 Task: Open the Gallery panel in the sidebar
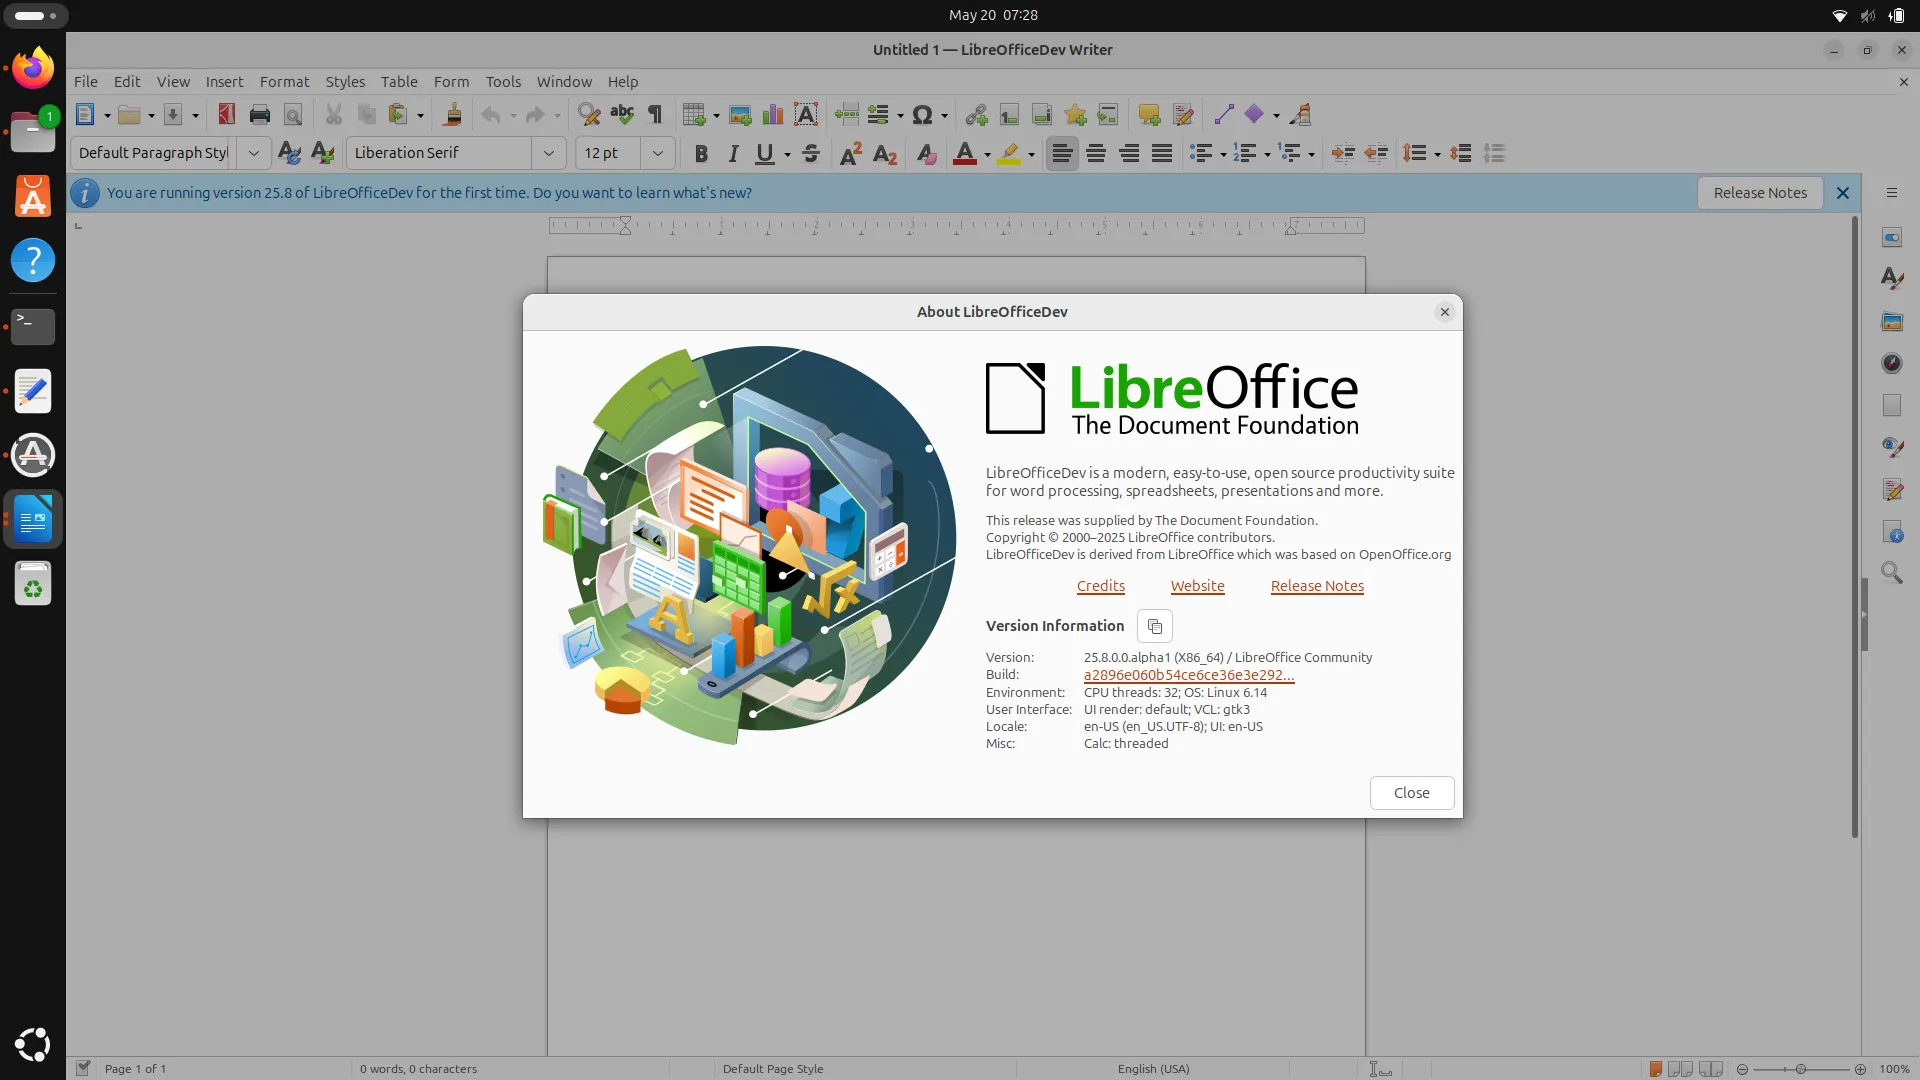(x=1893, y=321)
